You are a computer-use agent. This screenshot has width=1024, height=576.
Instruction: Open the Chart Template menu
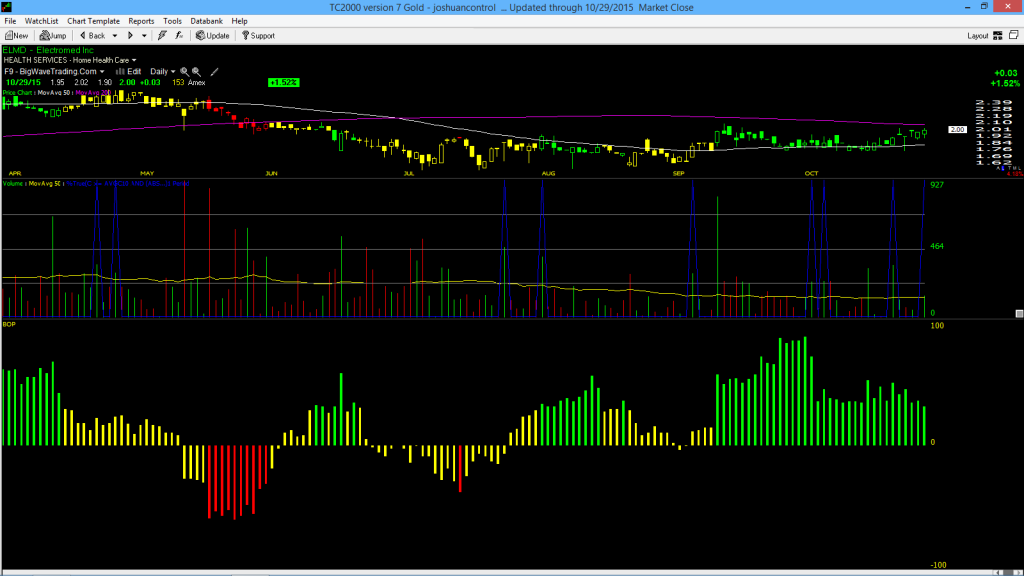tap(93, 21)
